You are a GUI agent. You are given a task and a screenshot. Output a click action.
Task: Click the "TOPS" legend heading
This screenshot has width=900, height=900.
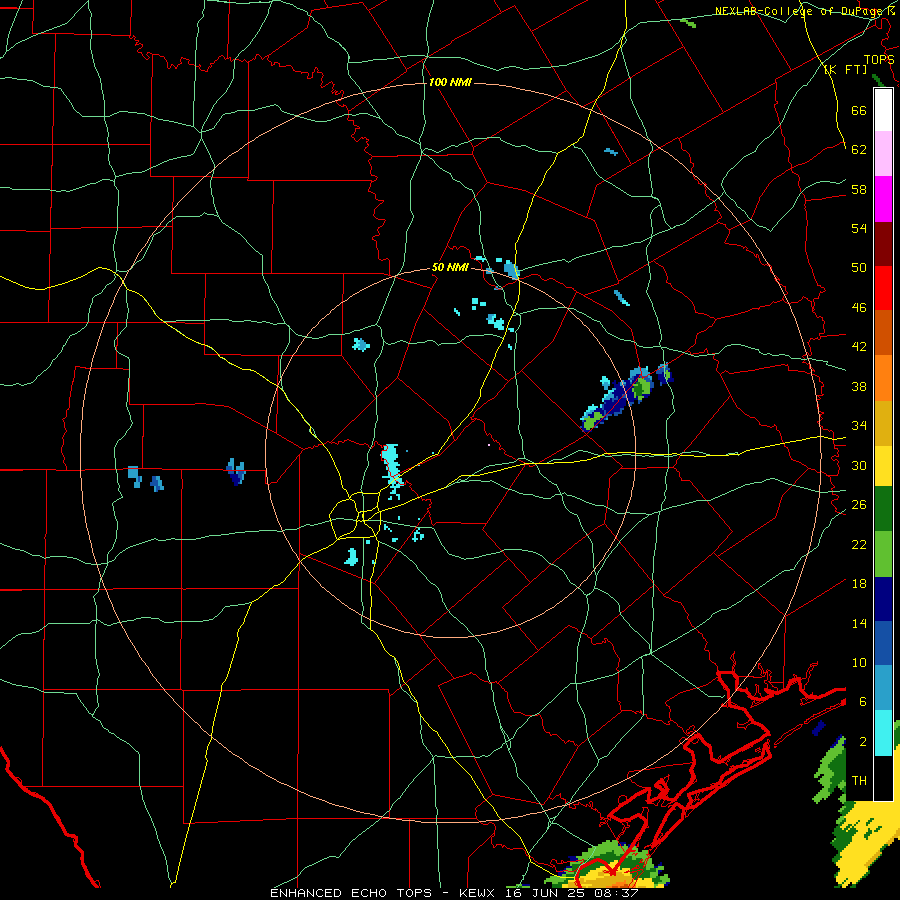[879, 59]
